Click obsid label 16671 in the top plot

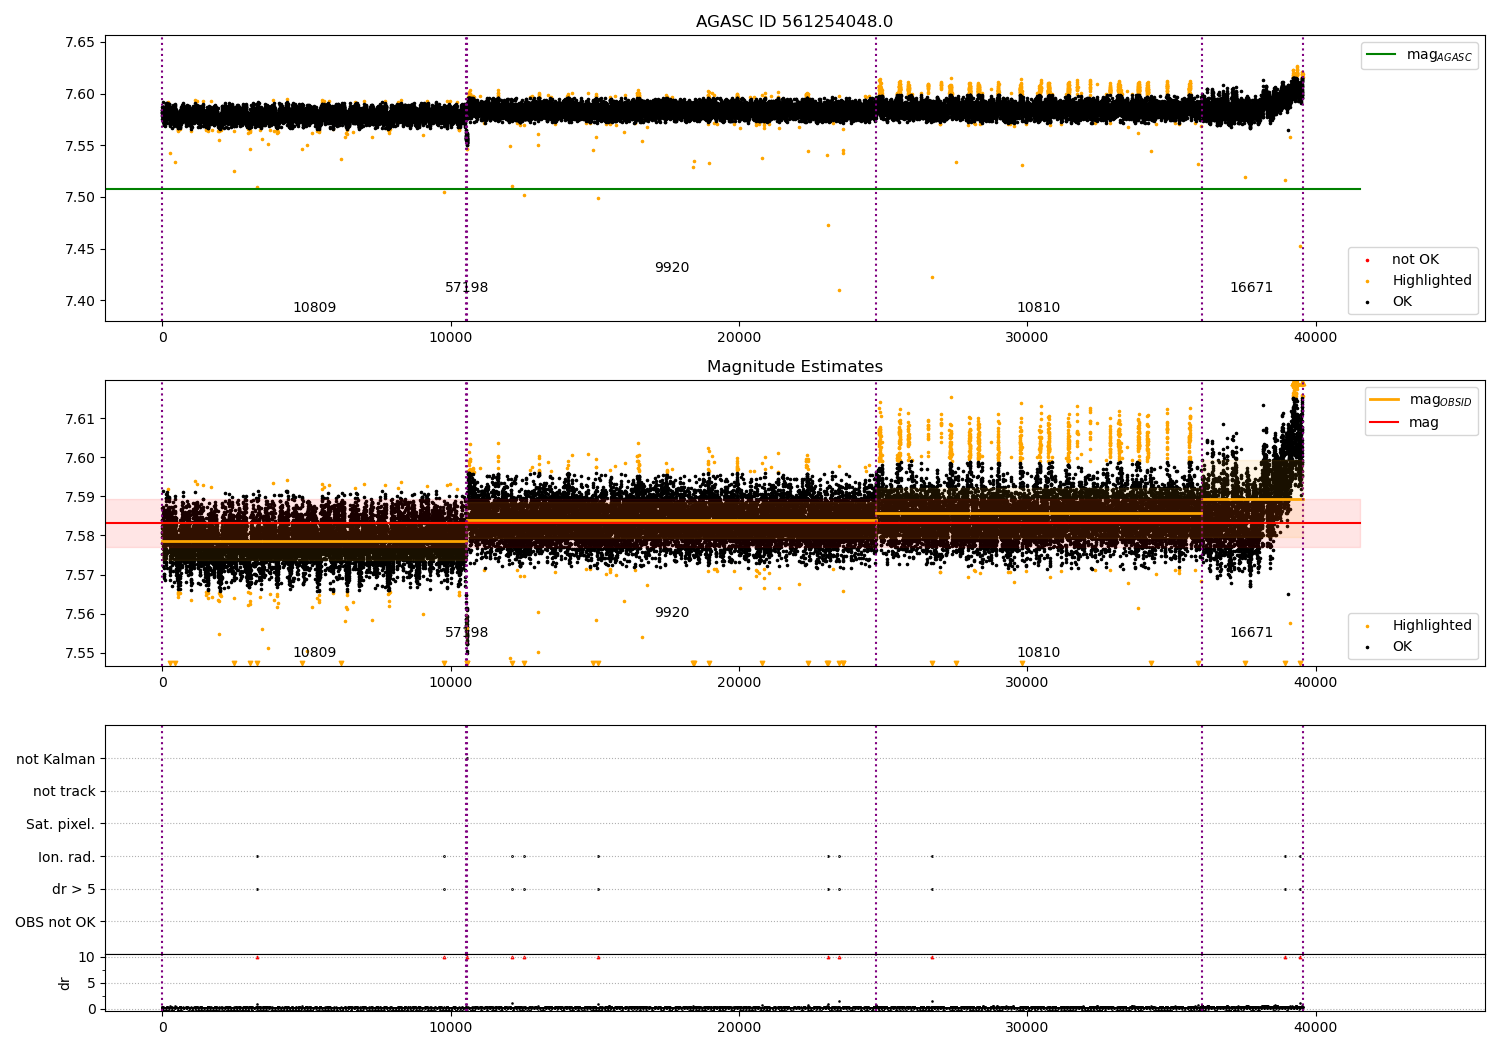[x=1251, y=288]
